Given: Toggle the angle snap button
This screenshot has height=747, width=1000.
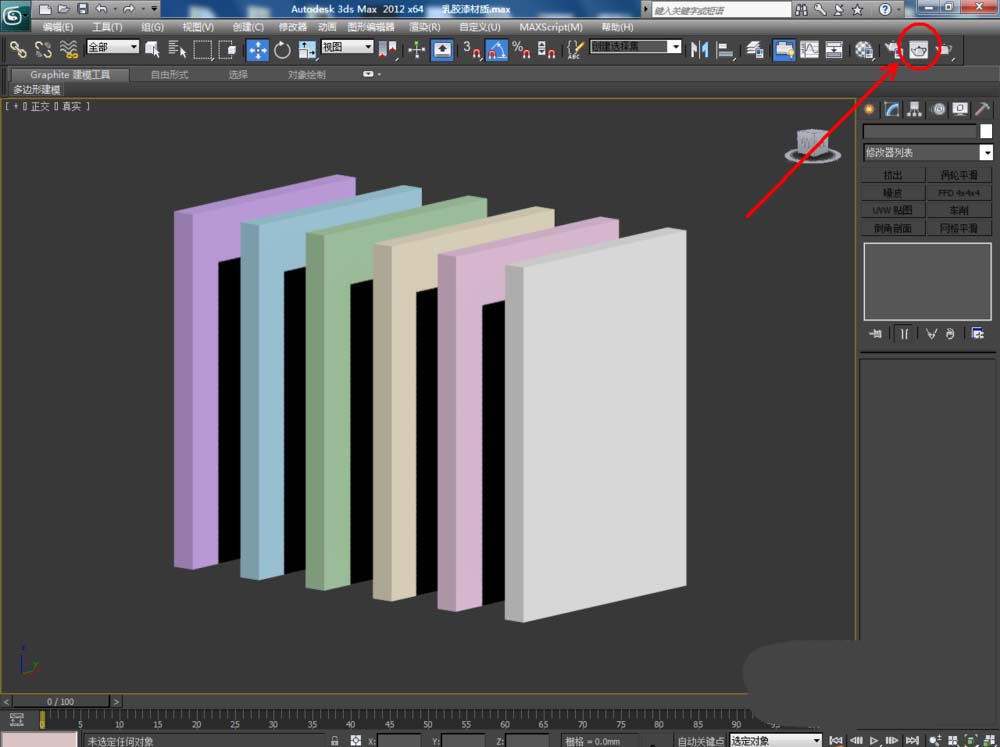Looking at the screenshot, I should [x=497, y=49].
